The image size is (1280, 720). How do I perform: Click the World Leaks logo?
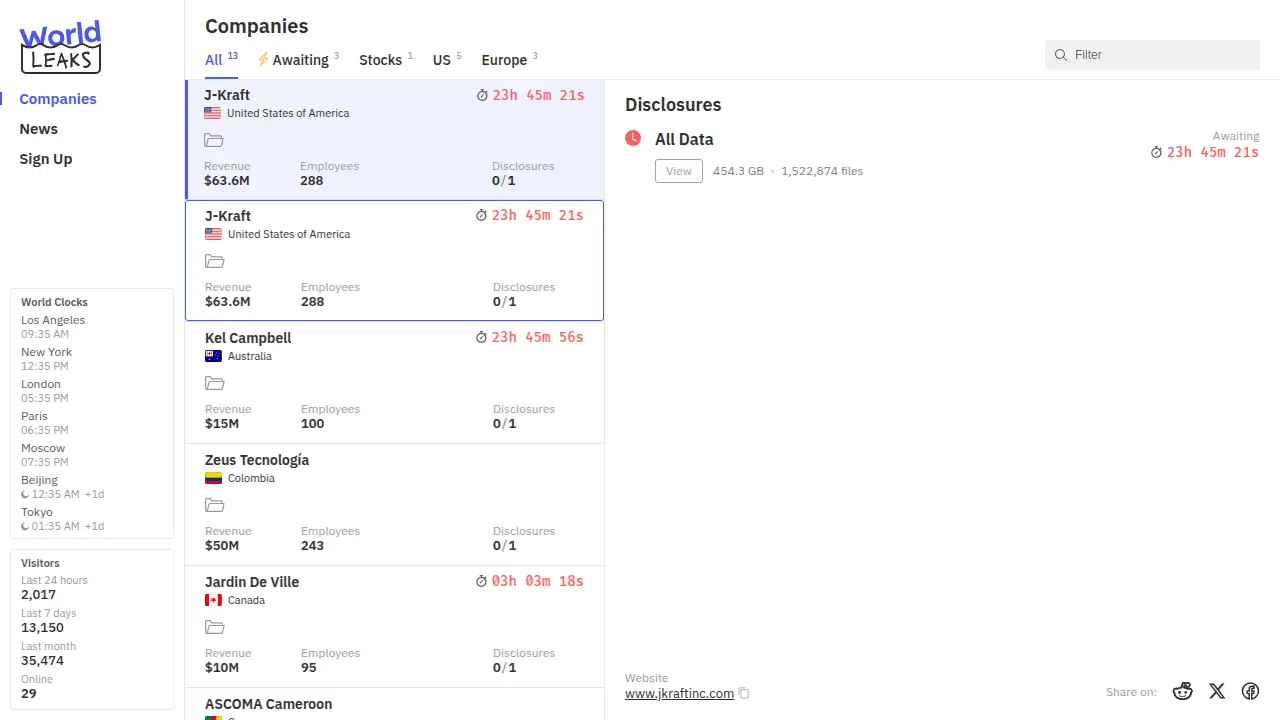coord(60,47)
